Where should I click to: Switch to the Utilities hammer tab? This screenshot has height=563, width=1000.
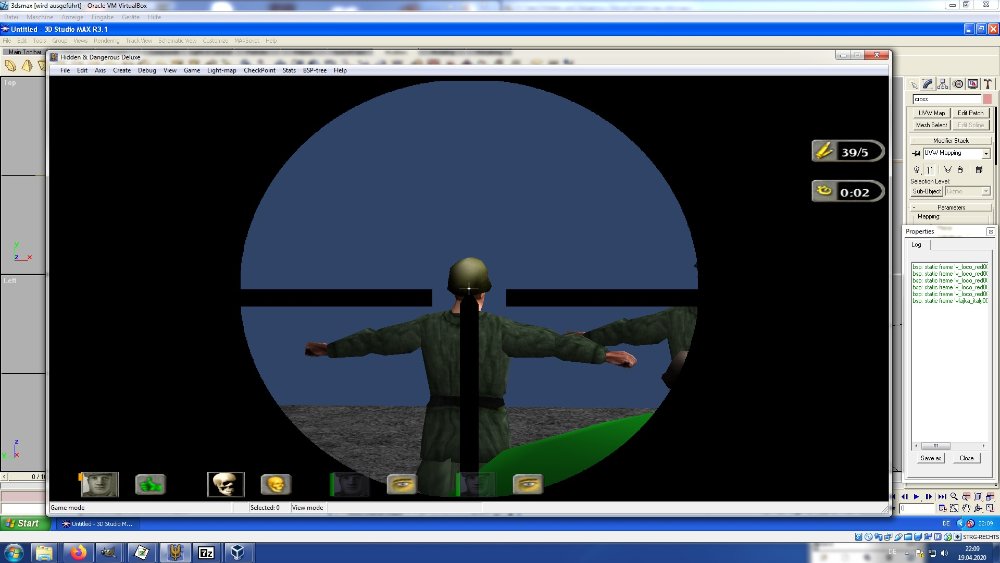[x=987, y=84]
